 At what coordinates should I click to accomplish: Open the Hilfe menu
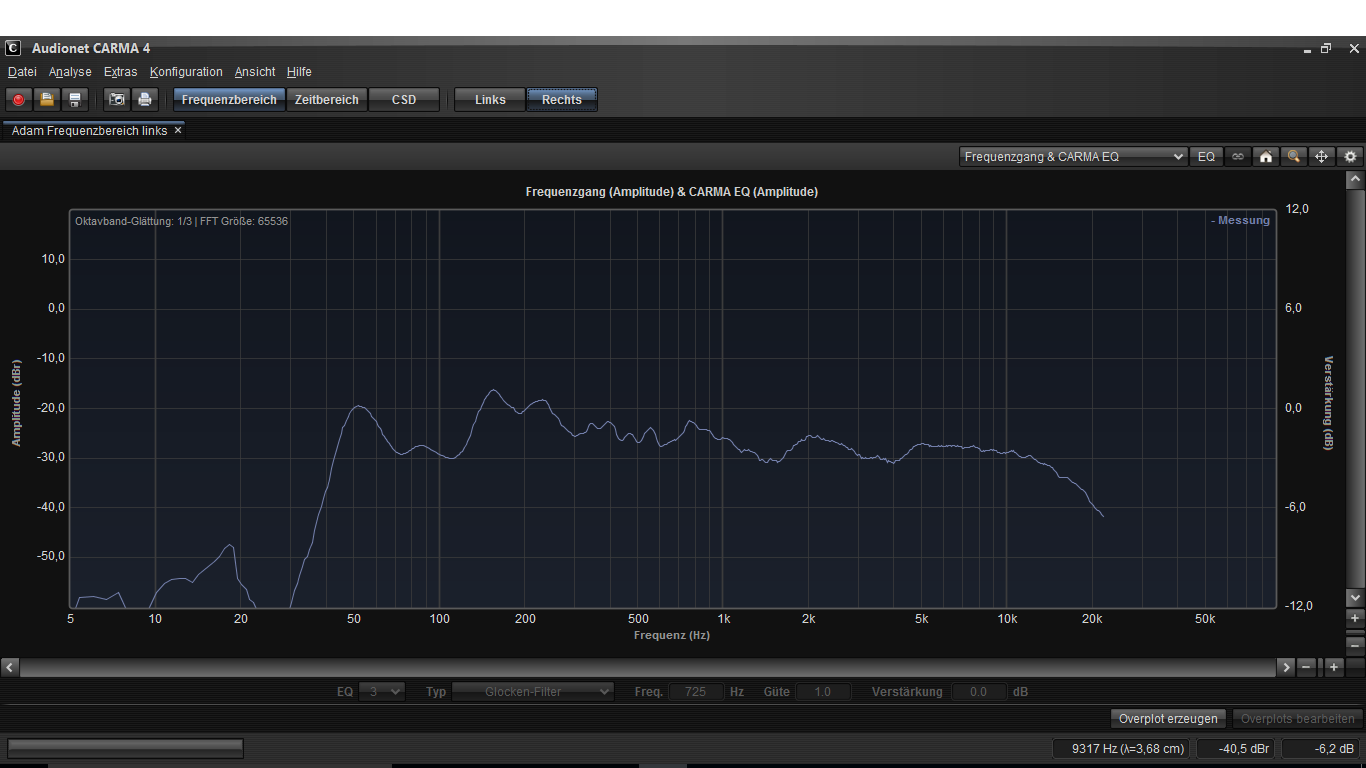click(x=299, y=72)
